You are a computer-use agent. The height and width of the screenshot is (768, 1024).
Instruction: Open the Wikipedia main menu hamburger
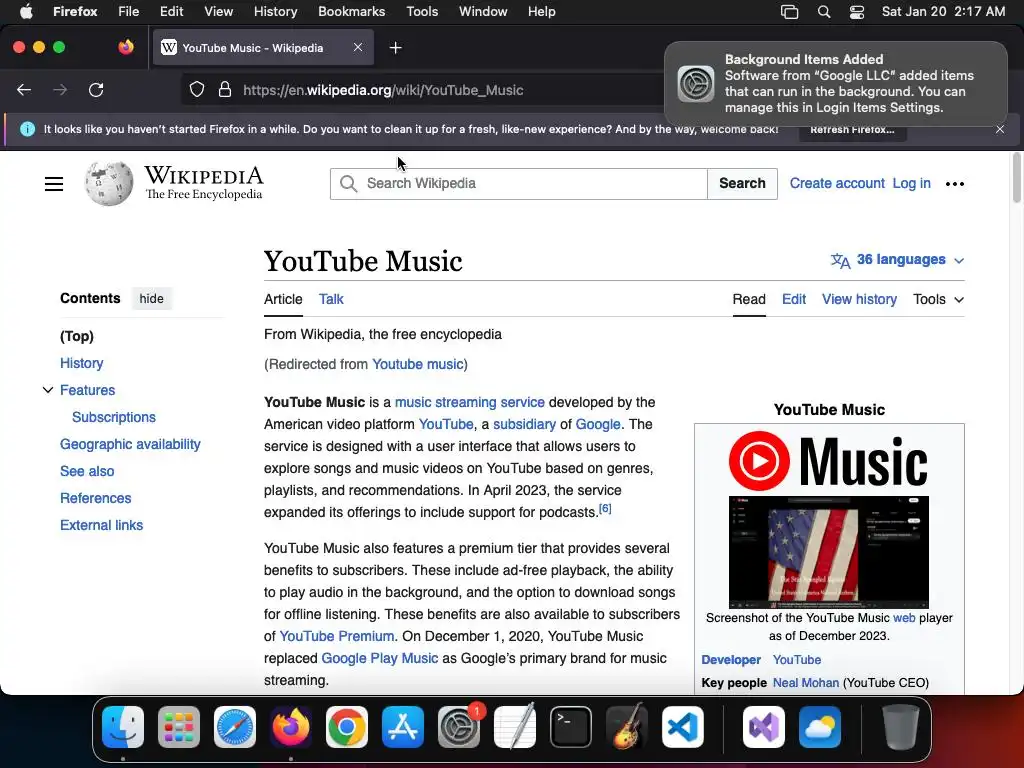pyautogui.click(x=54, y=184)
